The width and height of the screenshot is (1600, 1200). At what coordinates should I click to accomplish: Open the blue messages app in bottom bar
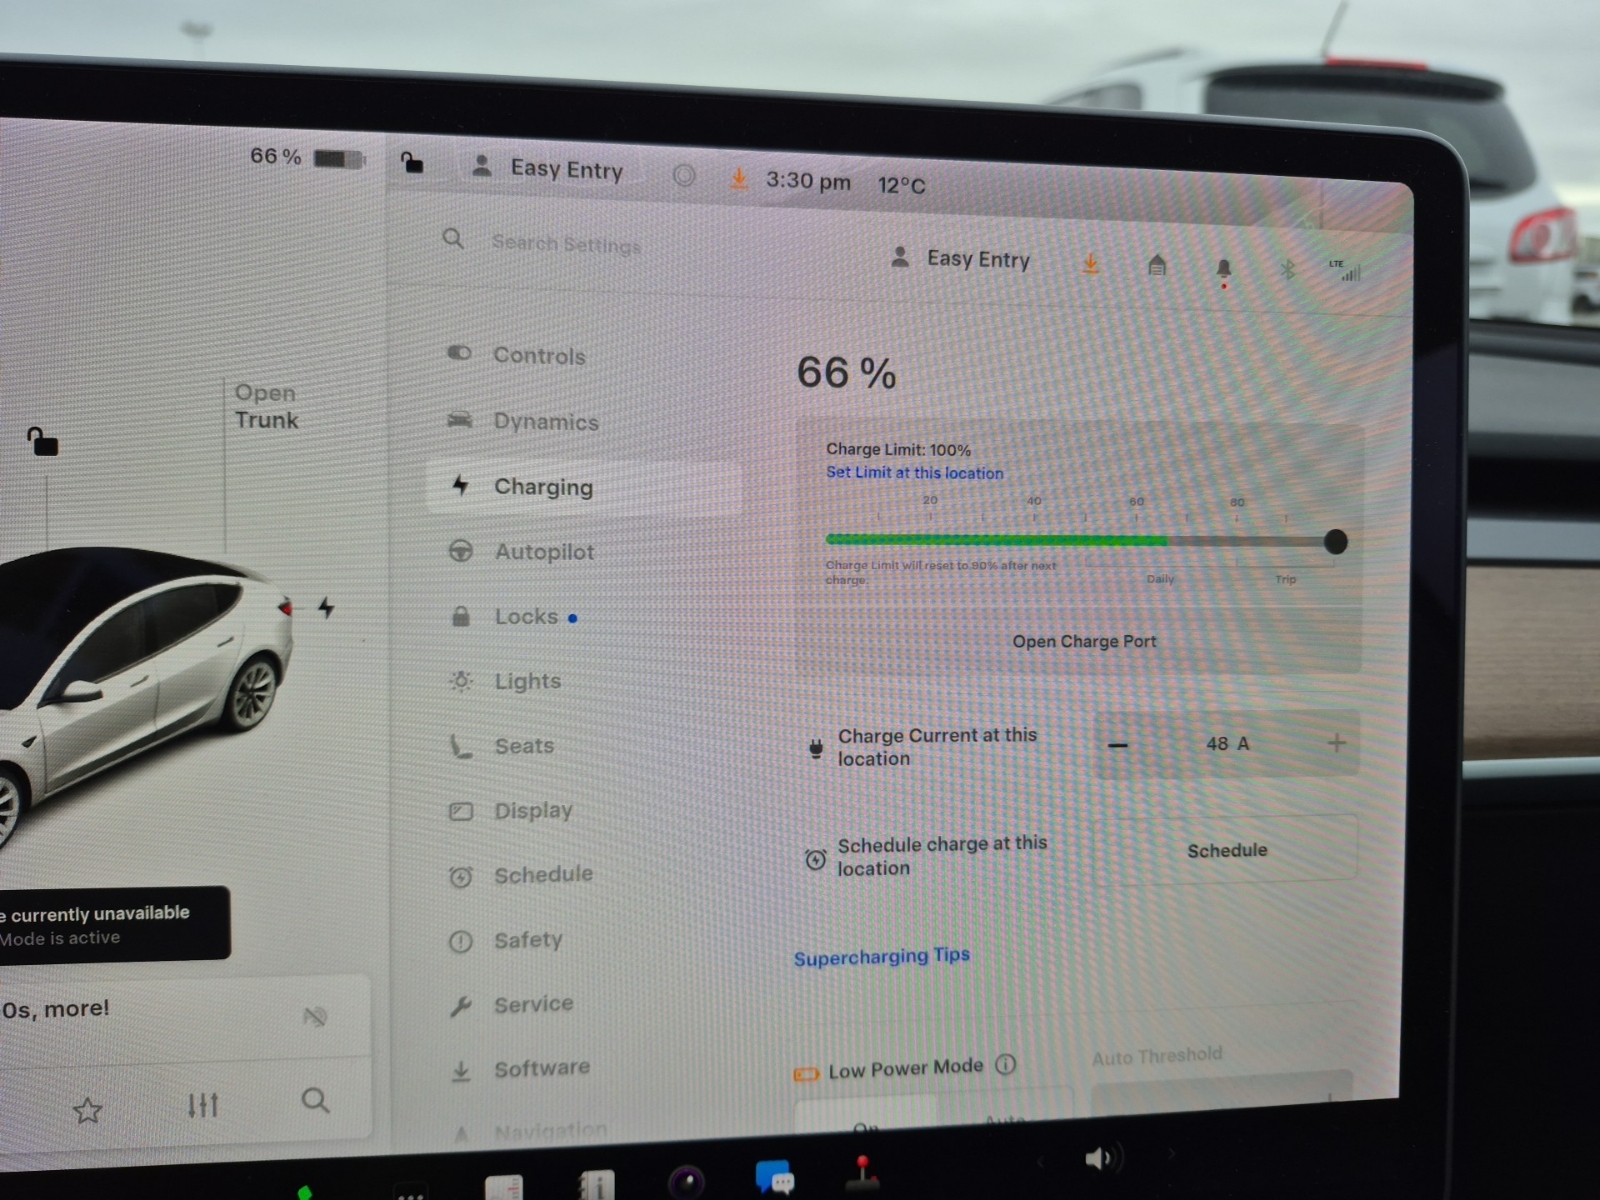774,1178
